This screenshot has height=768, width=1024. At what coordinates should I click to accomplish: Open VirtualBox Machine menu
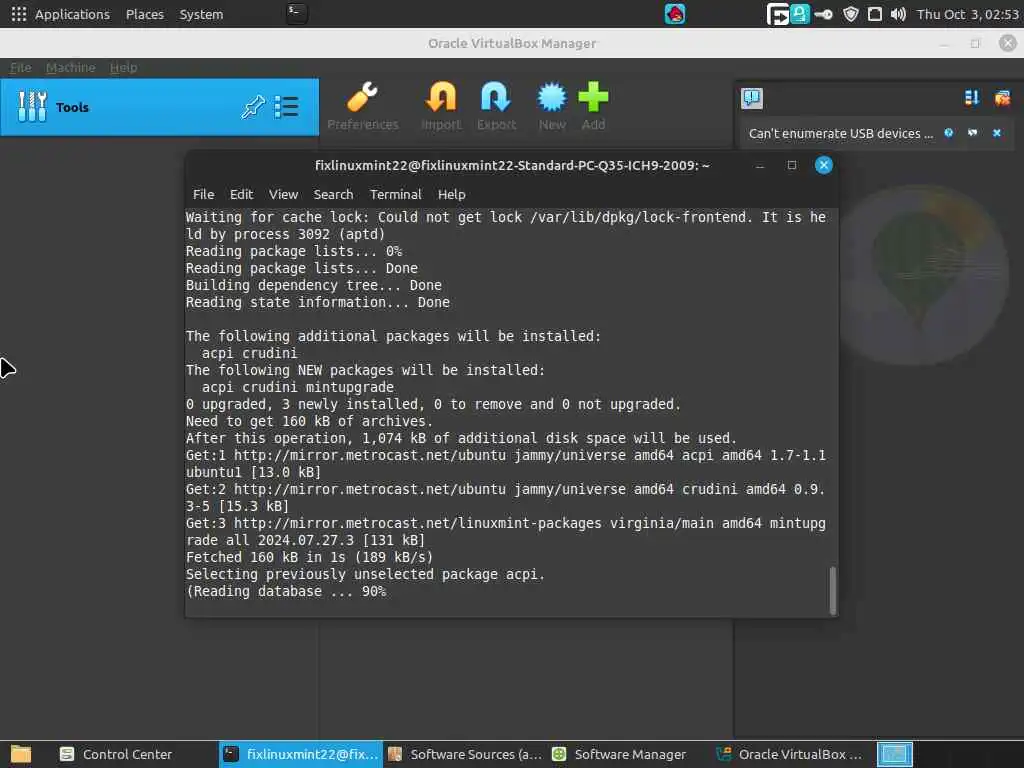[x=71, y=67]
